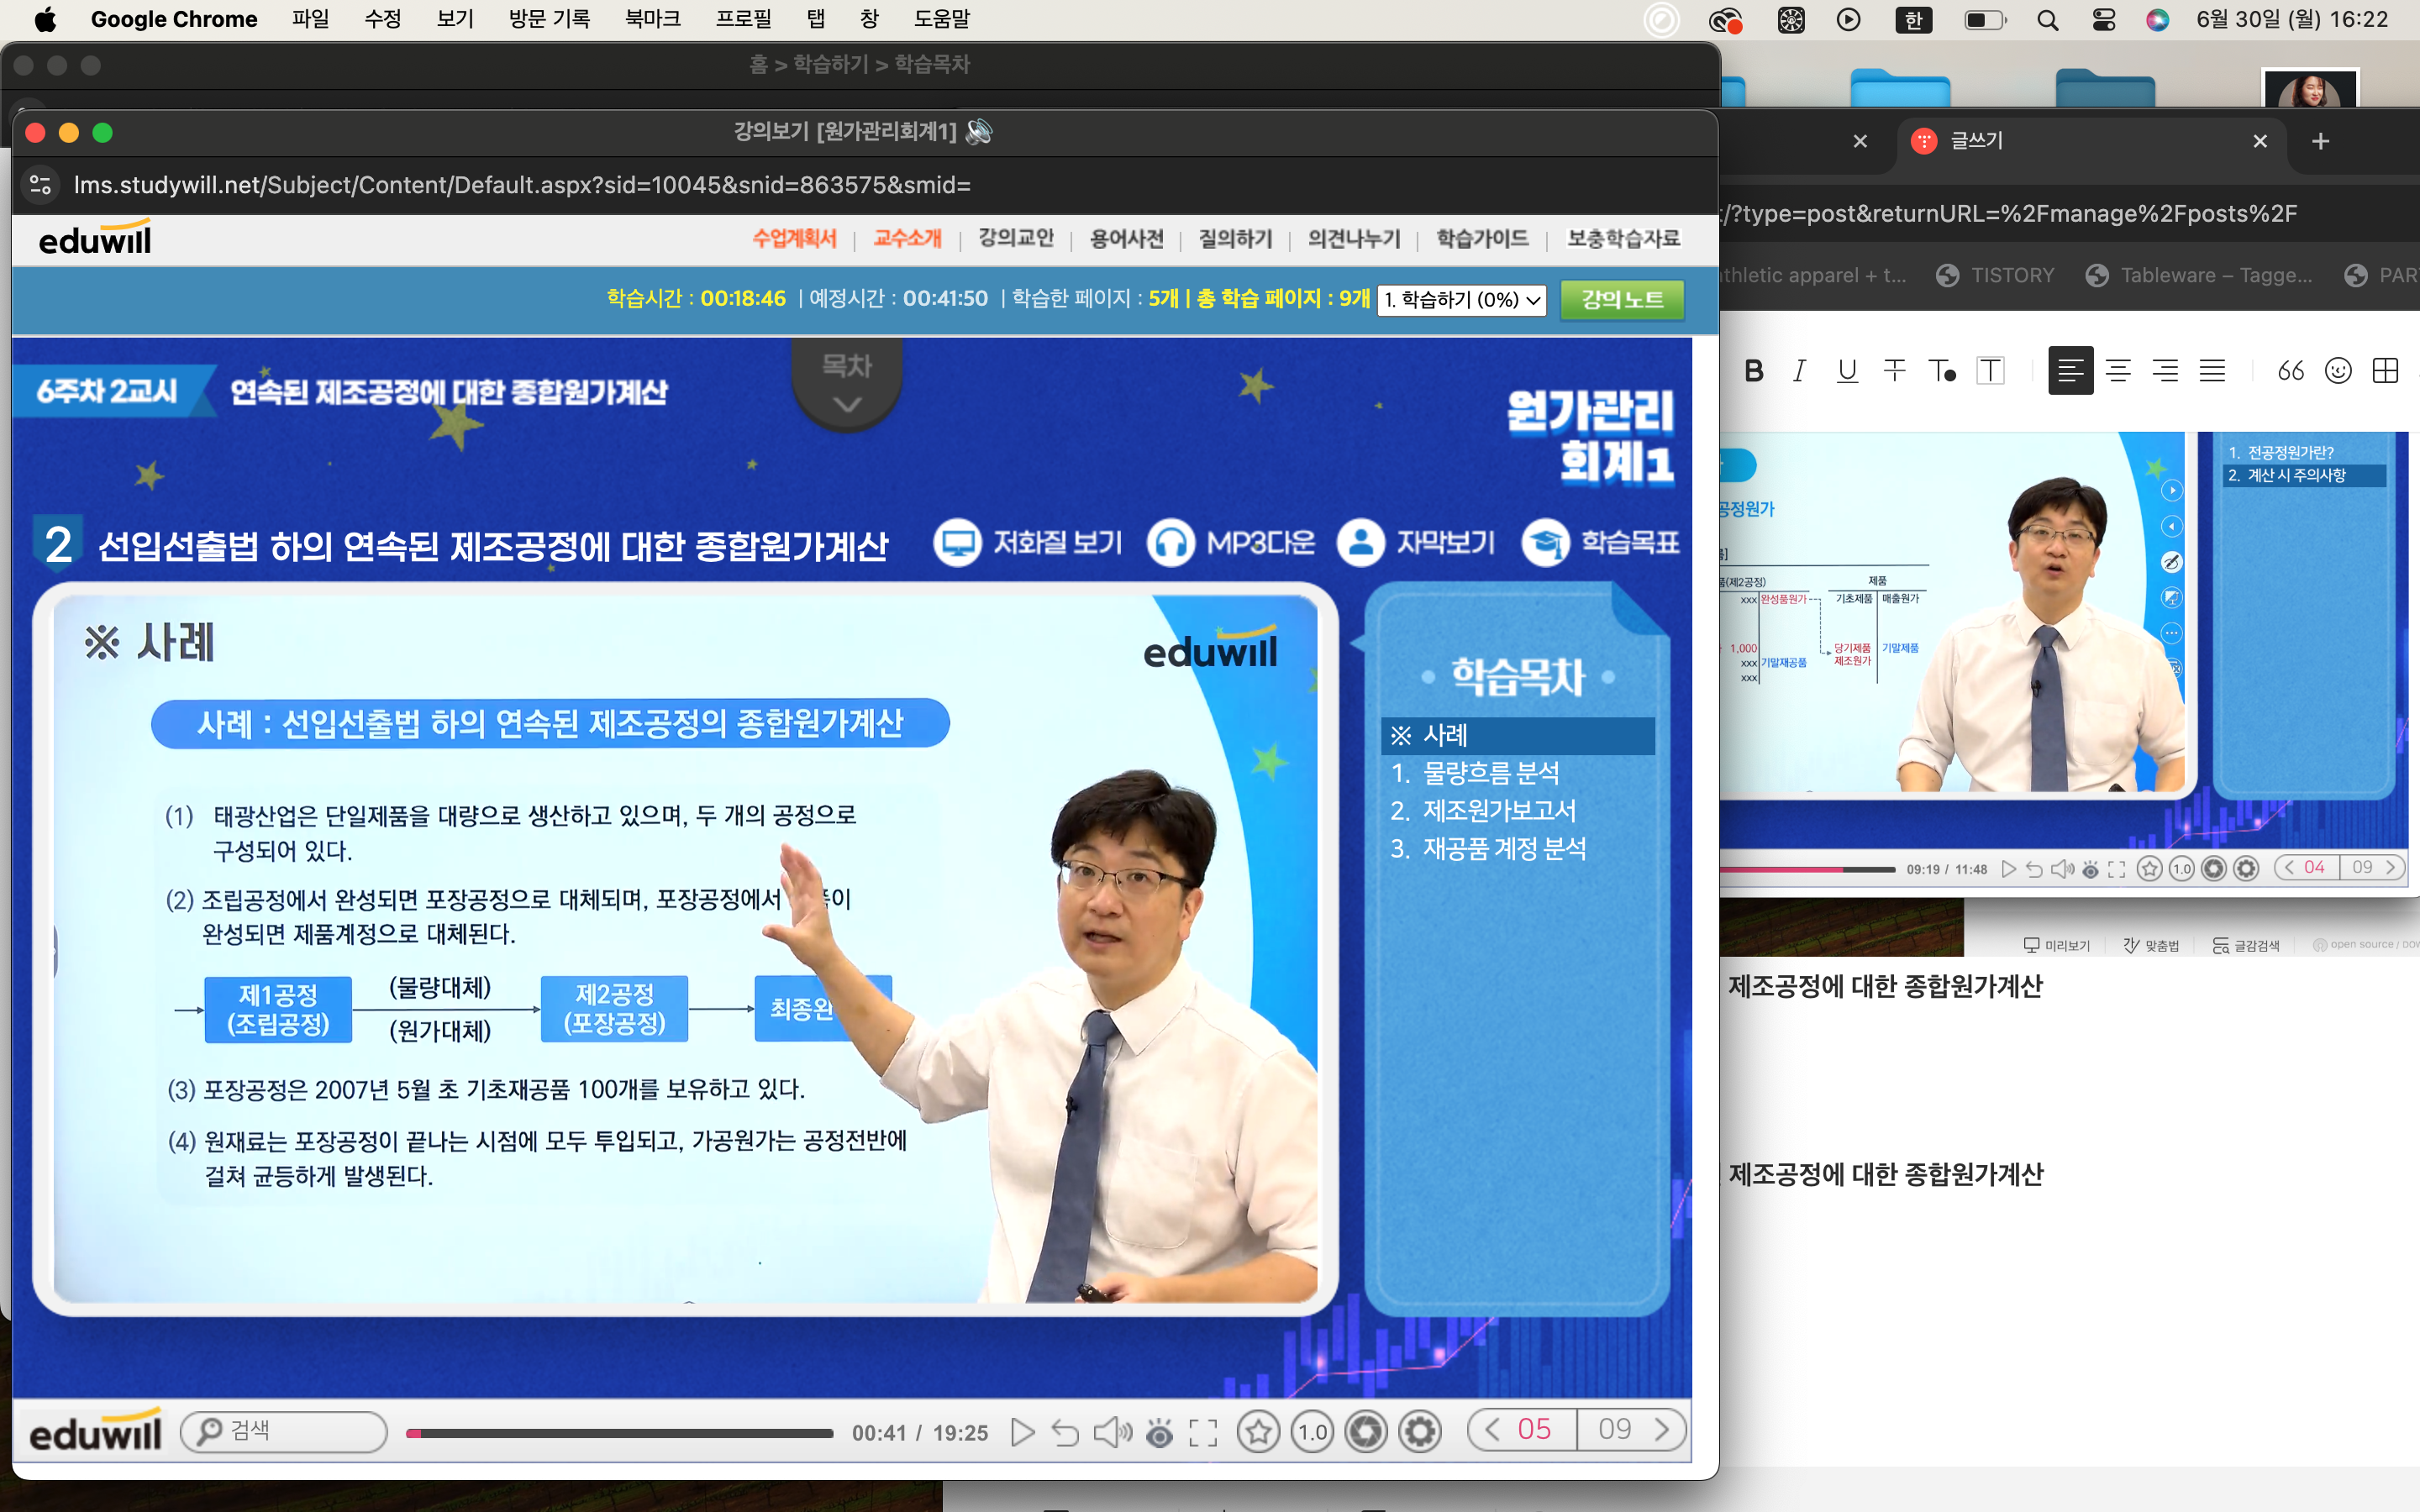Click the star bookmark icon
This screenshot has width=2420, height=1512.
[1258, 1433]
